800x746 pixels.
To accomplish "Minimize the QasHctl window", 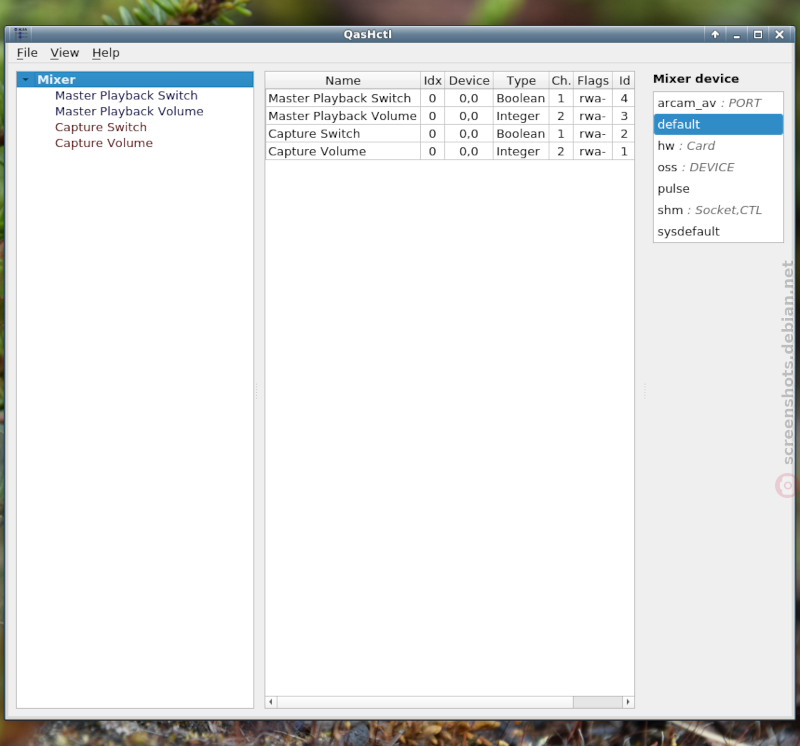I will tap(737, 35).
